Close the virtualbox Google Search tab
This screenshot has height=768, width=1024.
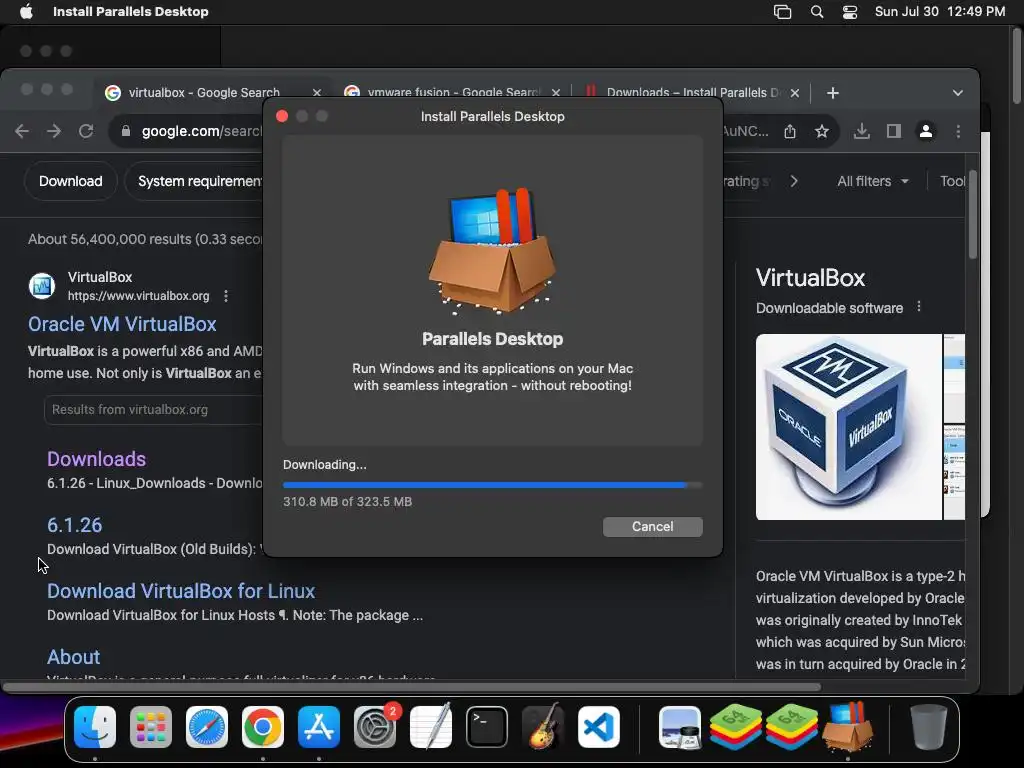click(317, 93)
